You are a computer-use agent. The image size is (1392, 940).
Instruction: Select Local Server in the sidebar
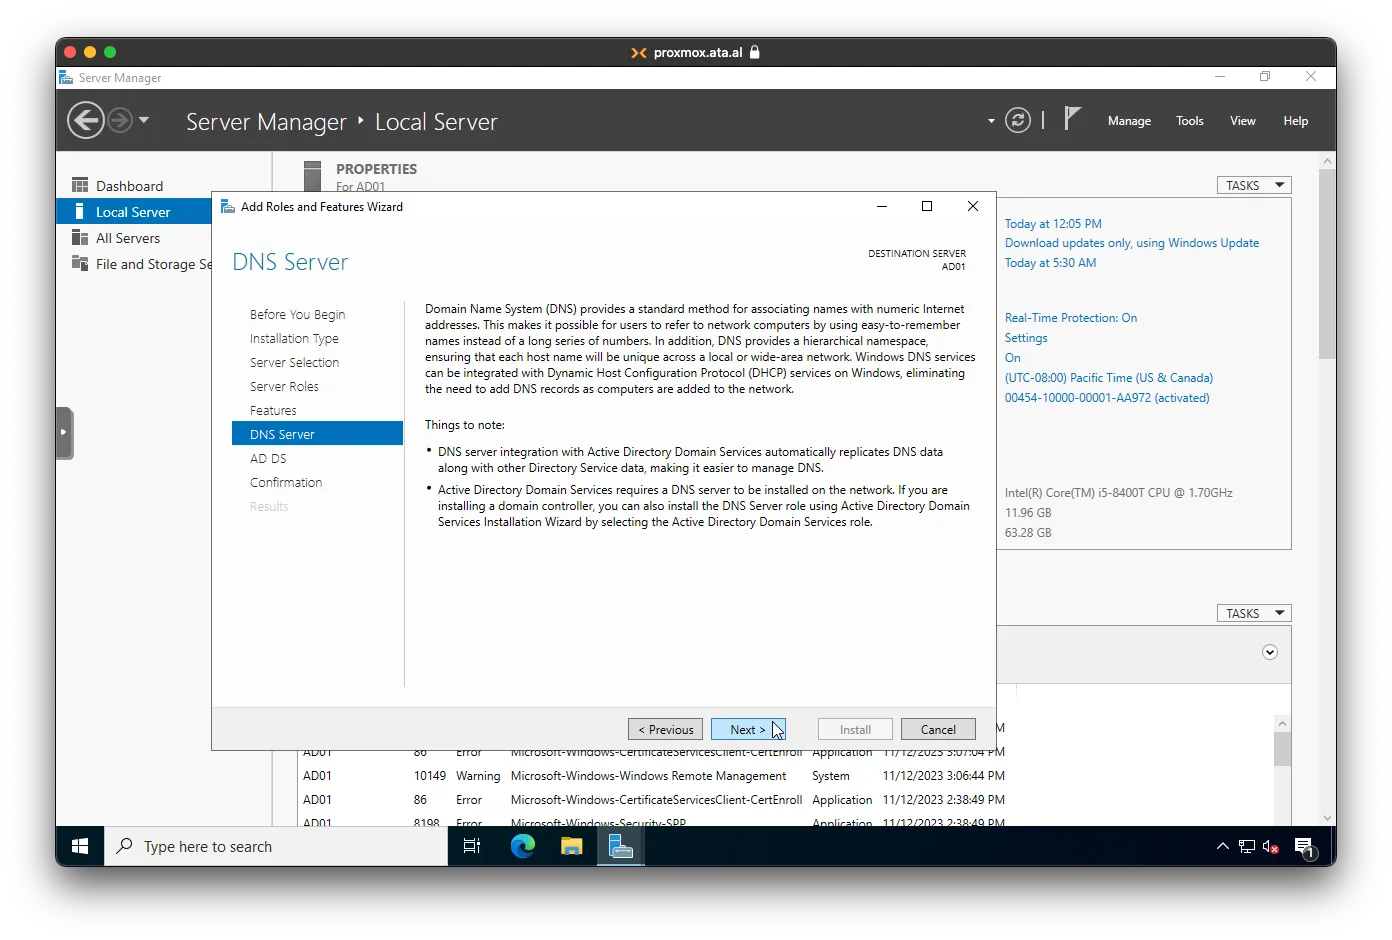[134, 212]
